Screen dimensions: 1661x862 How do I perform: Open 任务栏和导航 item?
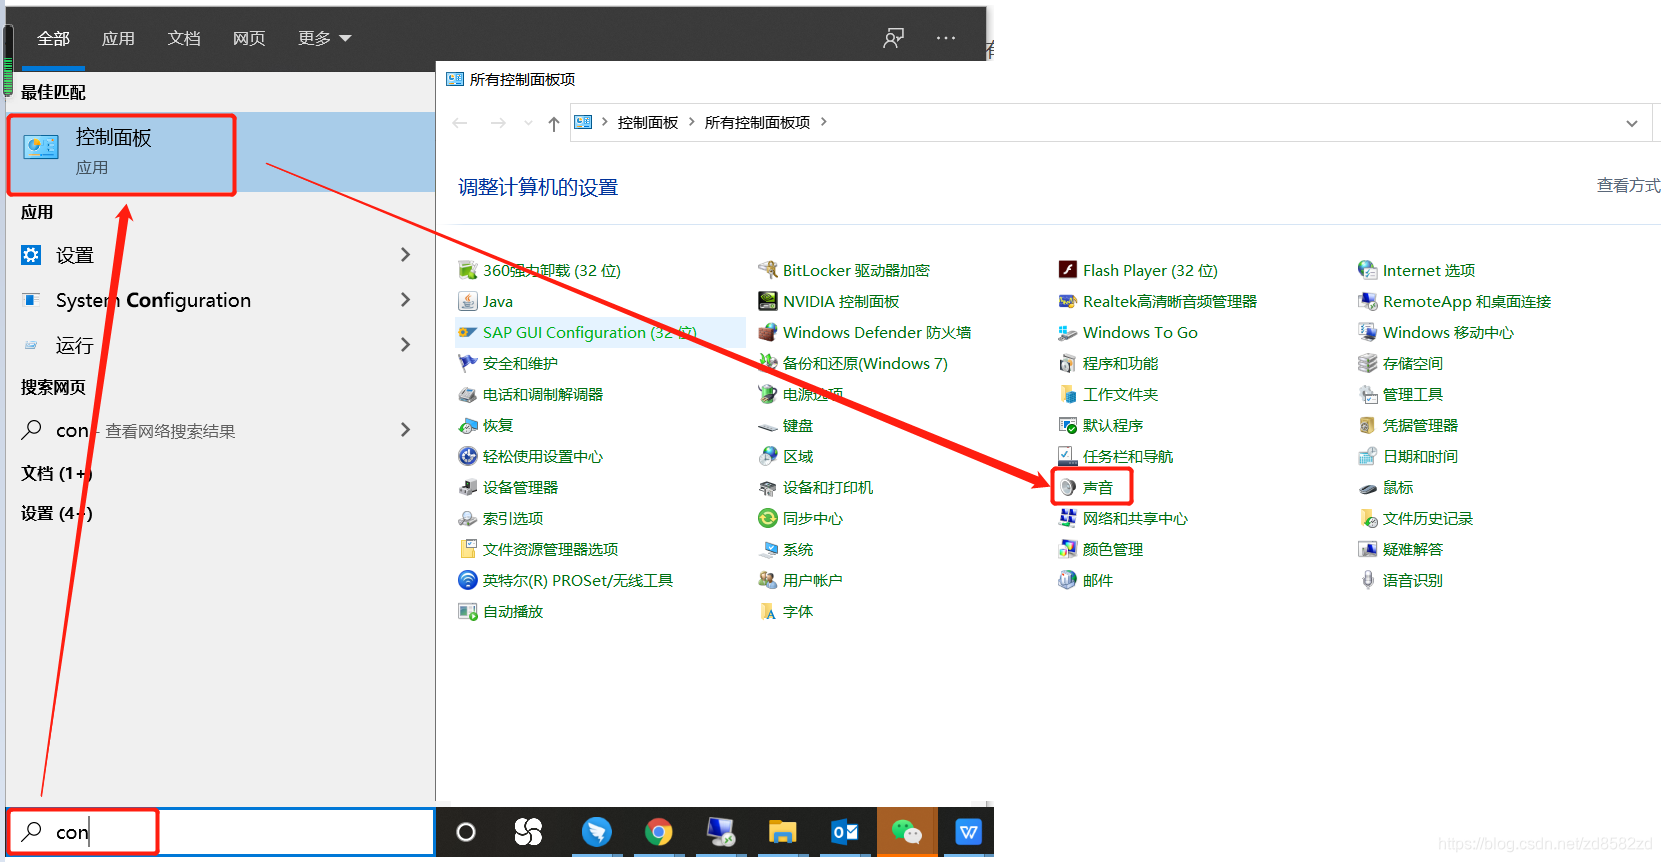(x=1115, y=457)
